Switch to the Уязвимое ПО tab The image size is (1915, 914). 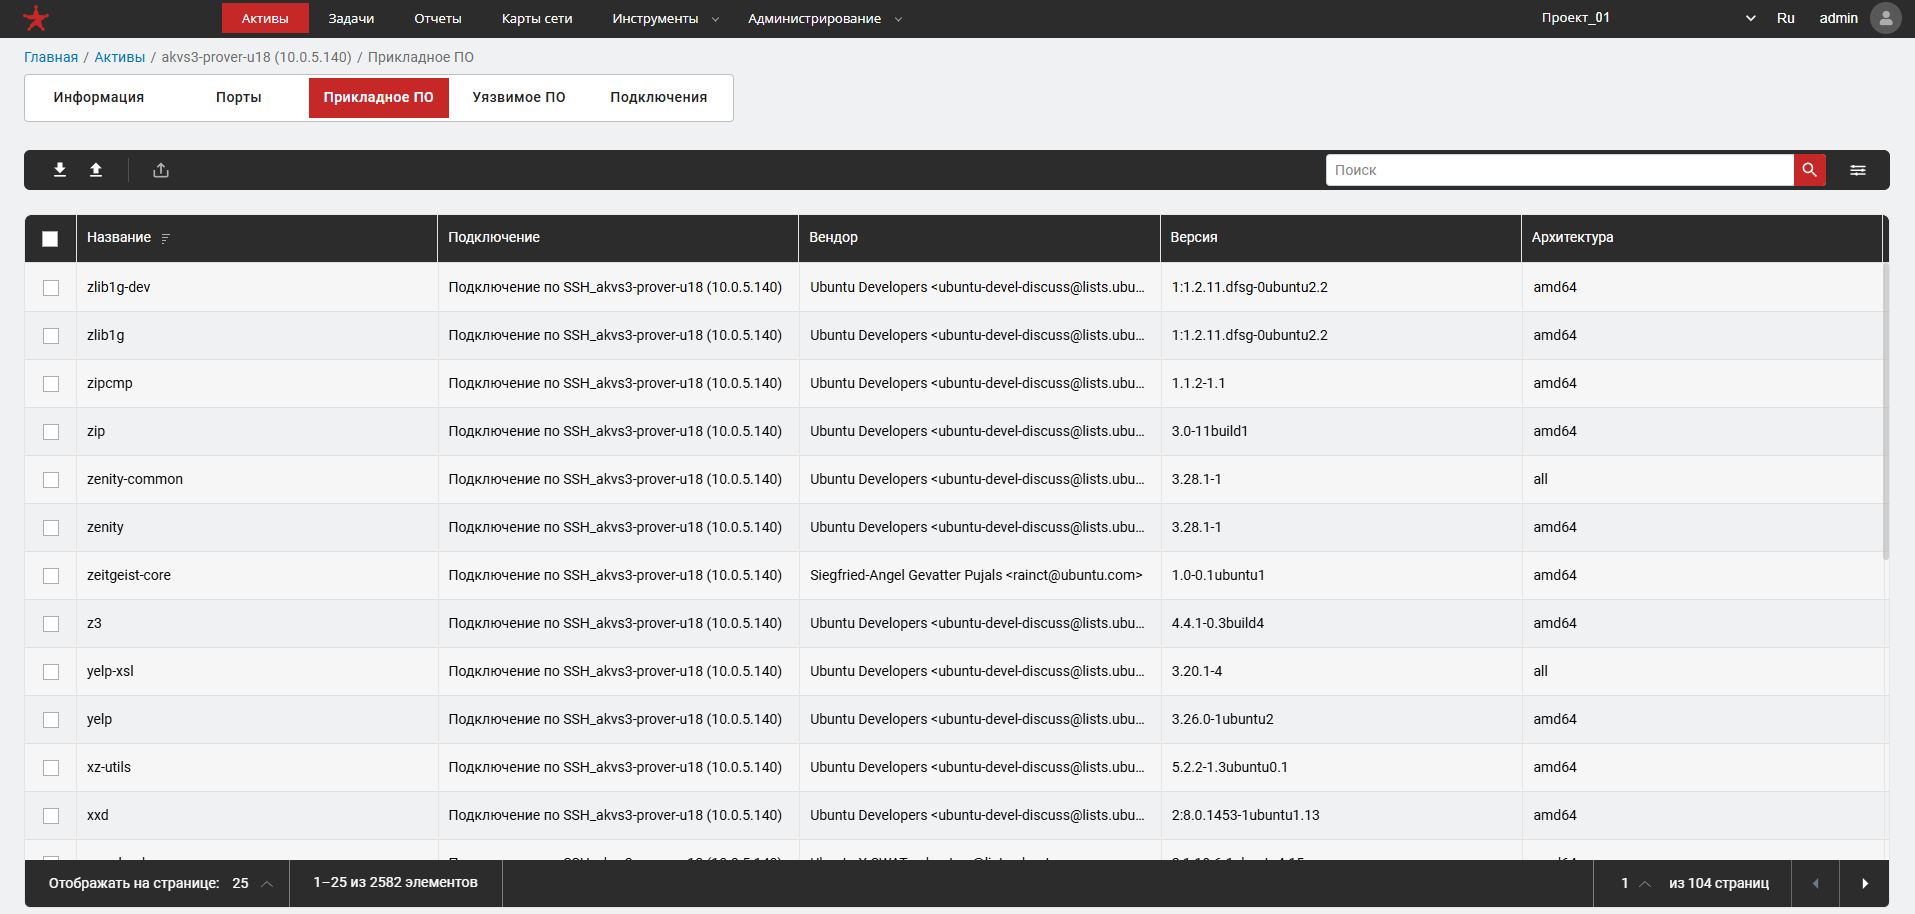point(519,98)
